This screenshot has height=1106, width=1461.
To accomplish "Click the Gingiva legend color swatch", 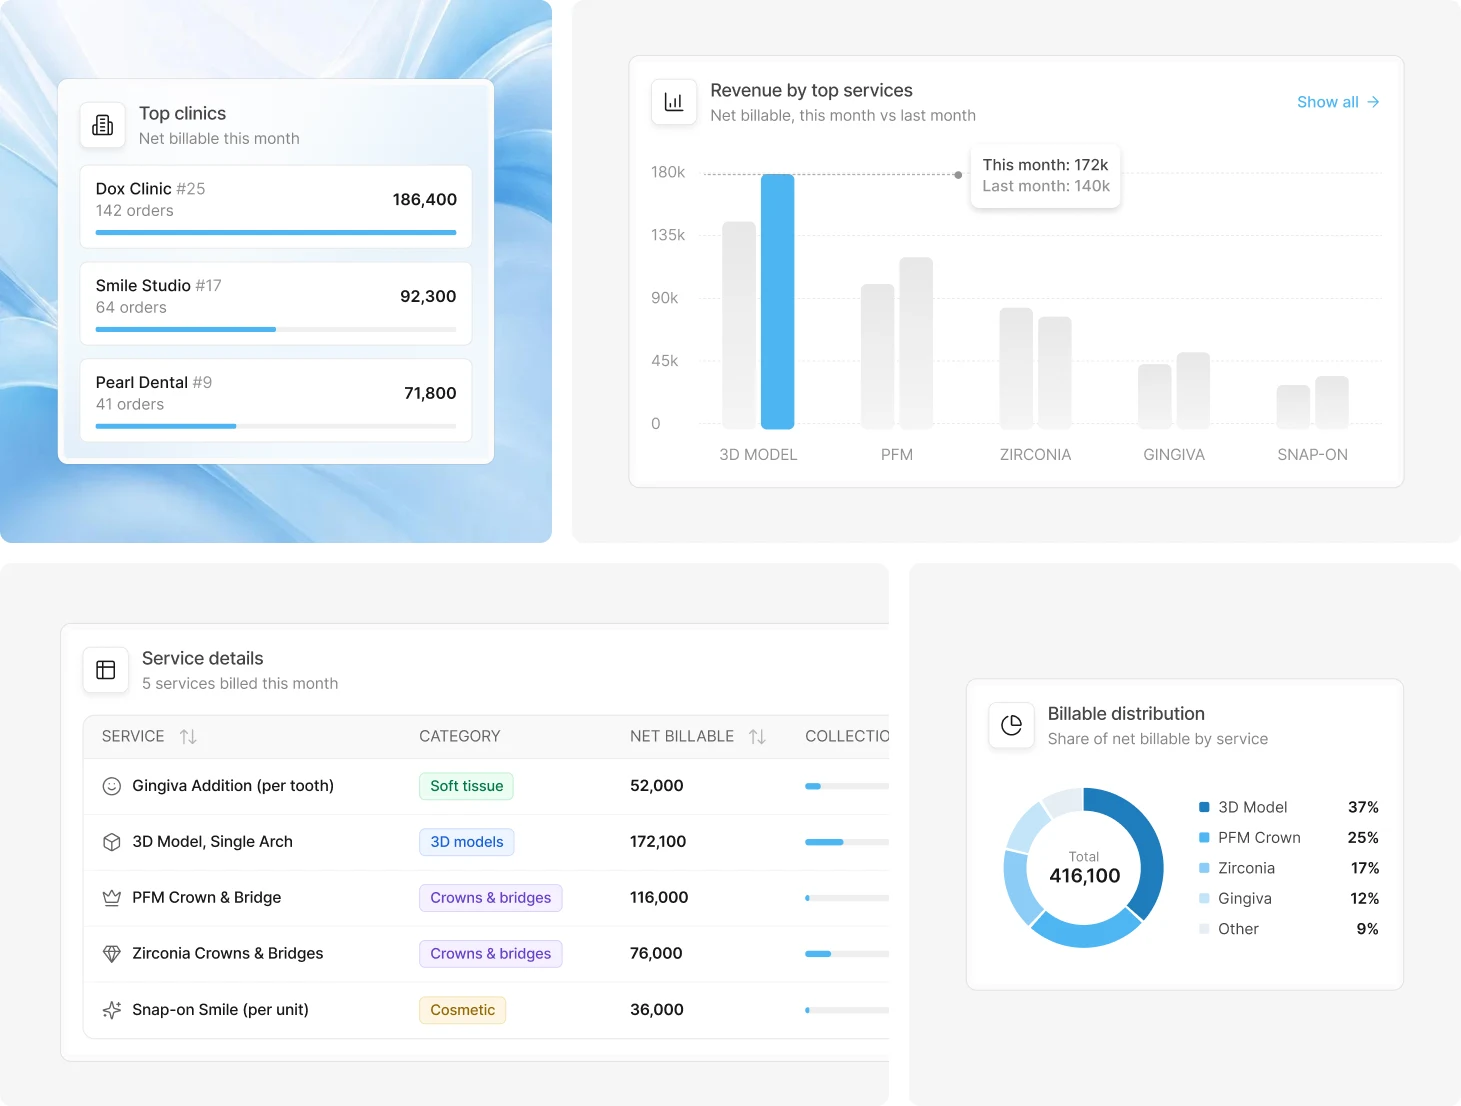I will coord(1204,899).
